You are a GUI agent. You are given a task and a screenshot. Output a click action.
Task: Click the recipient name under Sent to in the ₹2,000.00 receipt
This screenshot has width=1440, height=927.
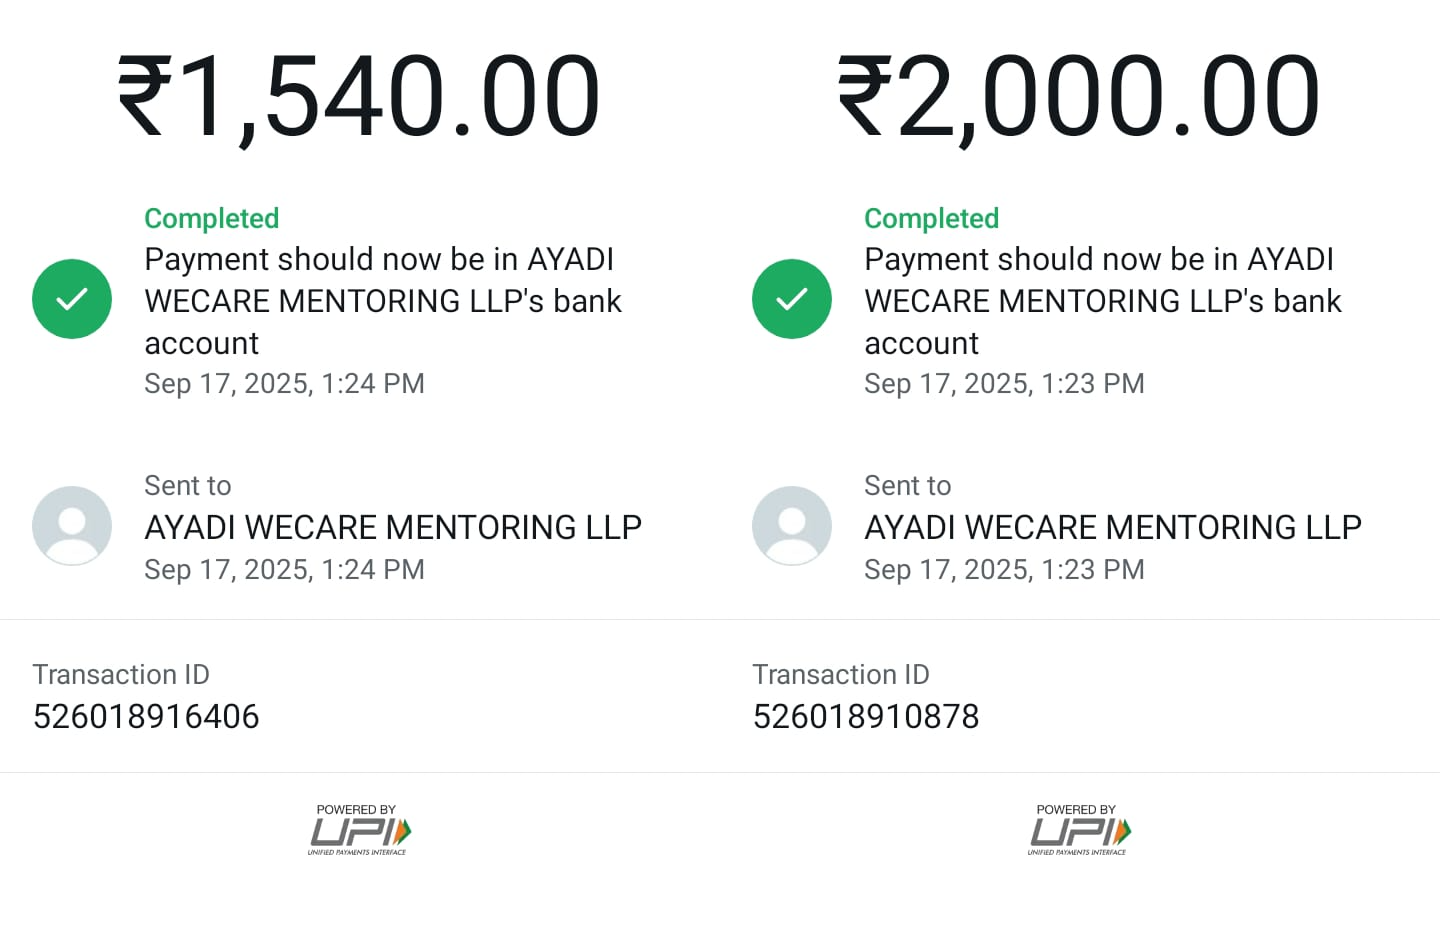click(1113, 527)
